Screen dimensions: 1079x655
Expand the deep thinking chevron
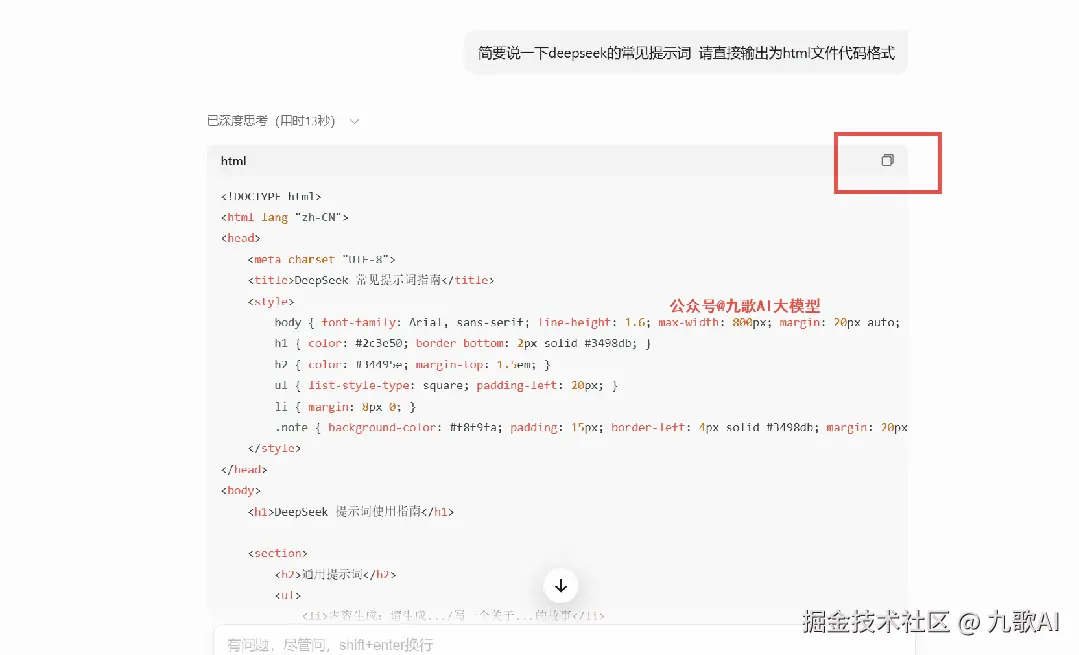click(x=354, y=121)
